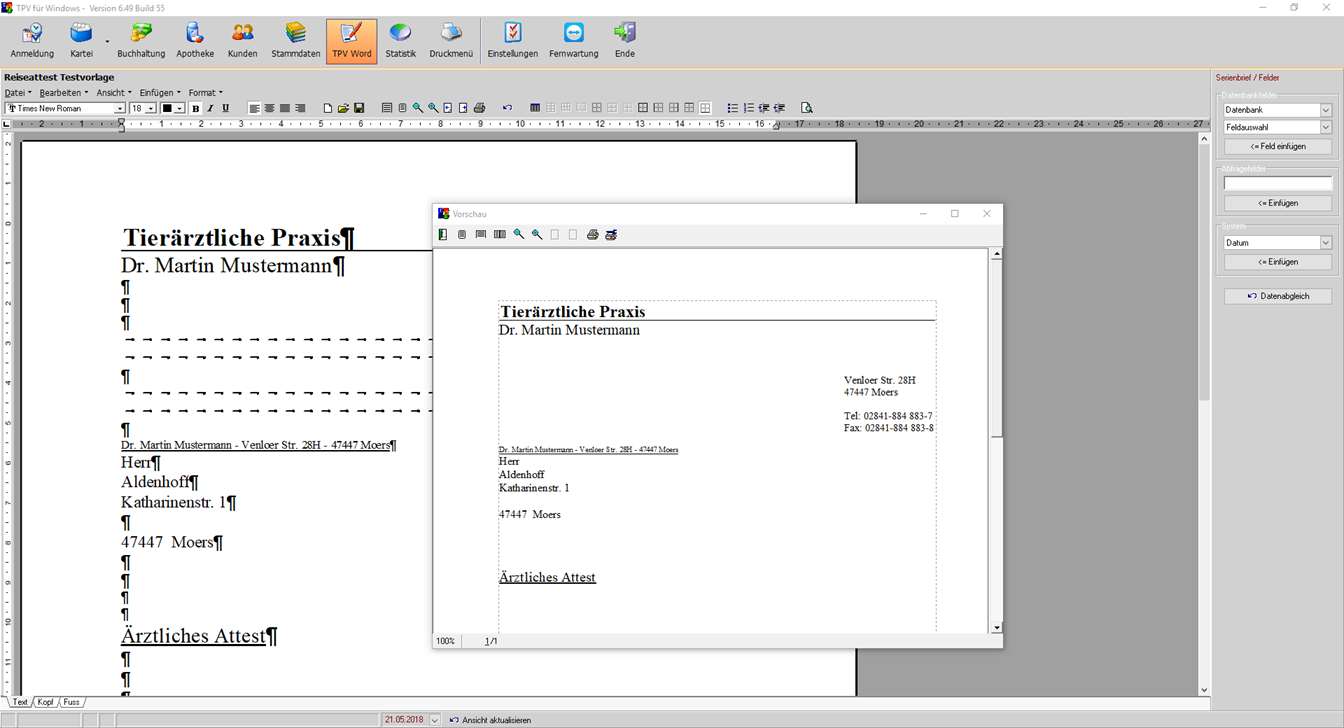Click the Datenabgleich button
1344x728 pixels.
[1278, 296]
